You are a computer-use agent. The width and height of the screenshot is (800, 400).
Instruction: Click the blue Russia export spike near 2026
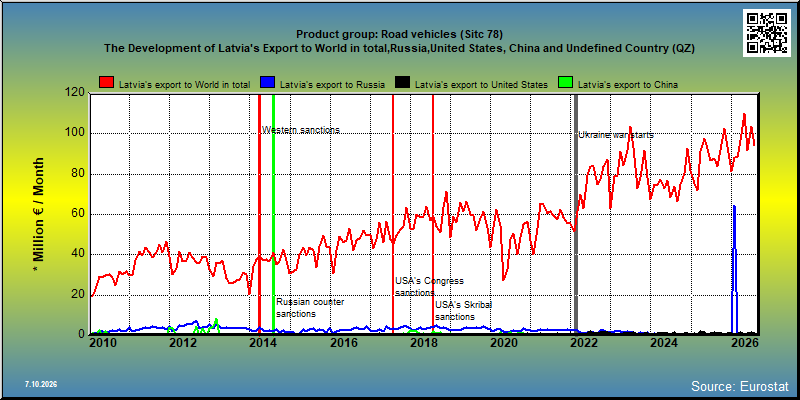click(x=734, y=269)
